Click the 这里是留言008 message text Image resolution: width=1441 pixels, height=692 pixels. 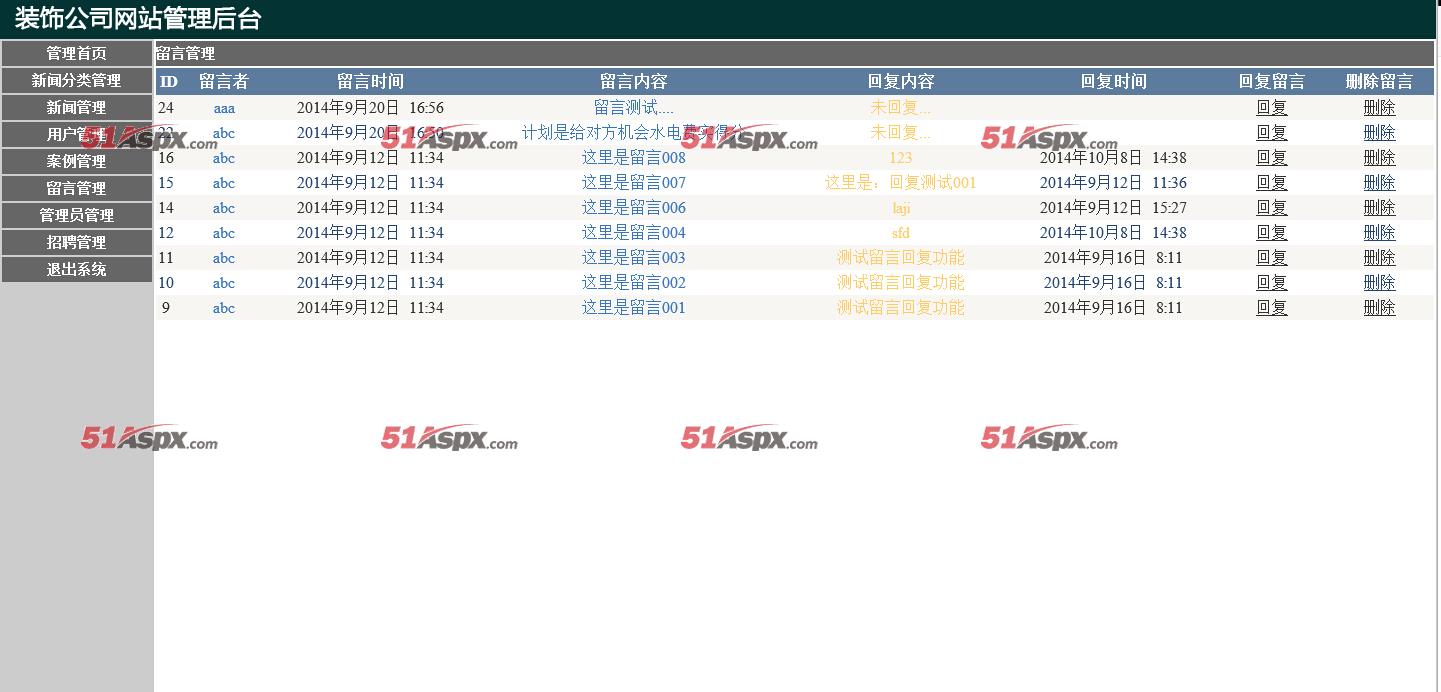click(634, 157)
